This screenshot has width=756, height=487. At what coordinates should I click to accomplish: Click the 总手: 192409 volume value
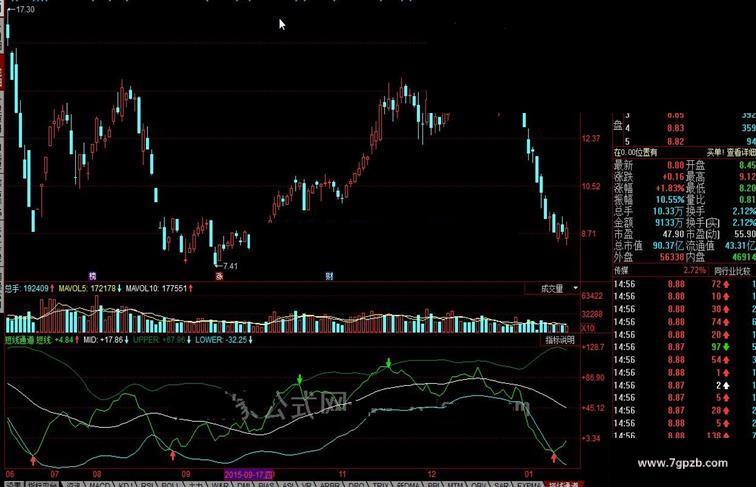29,289
